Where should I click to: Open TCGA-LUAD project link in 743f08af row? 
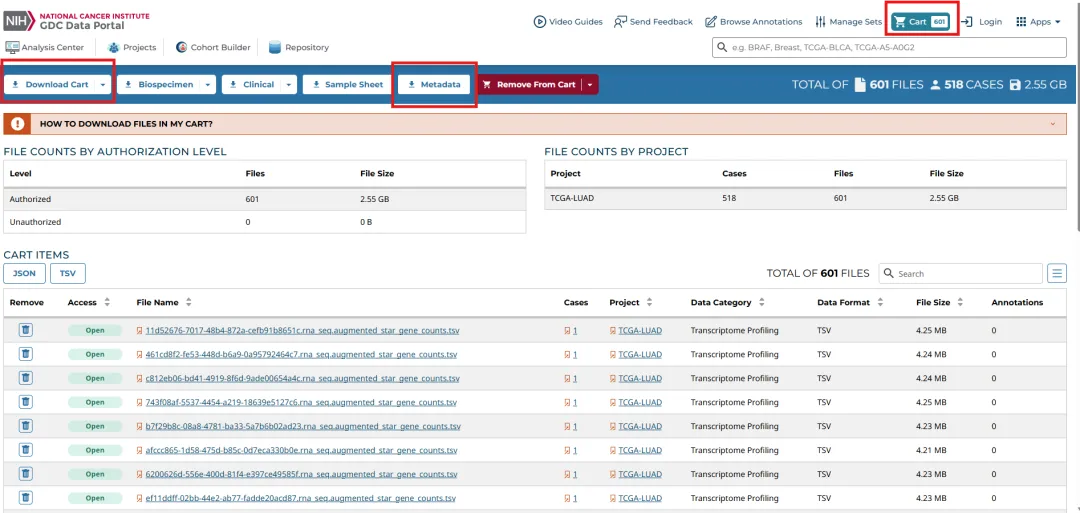[640, 403]
